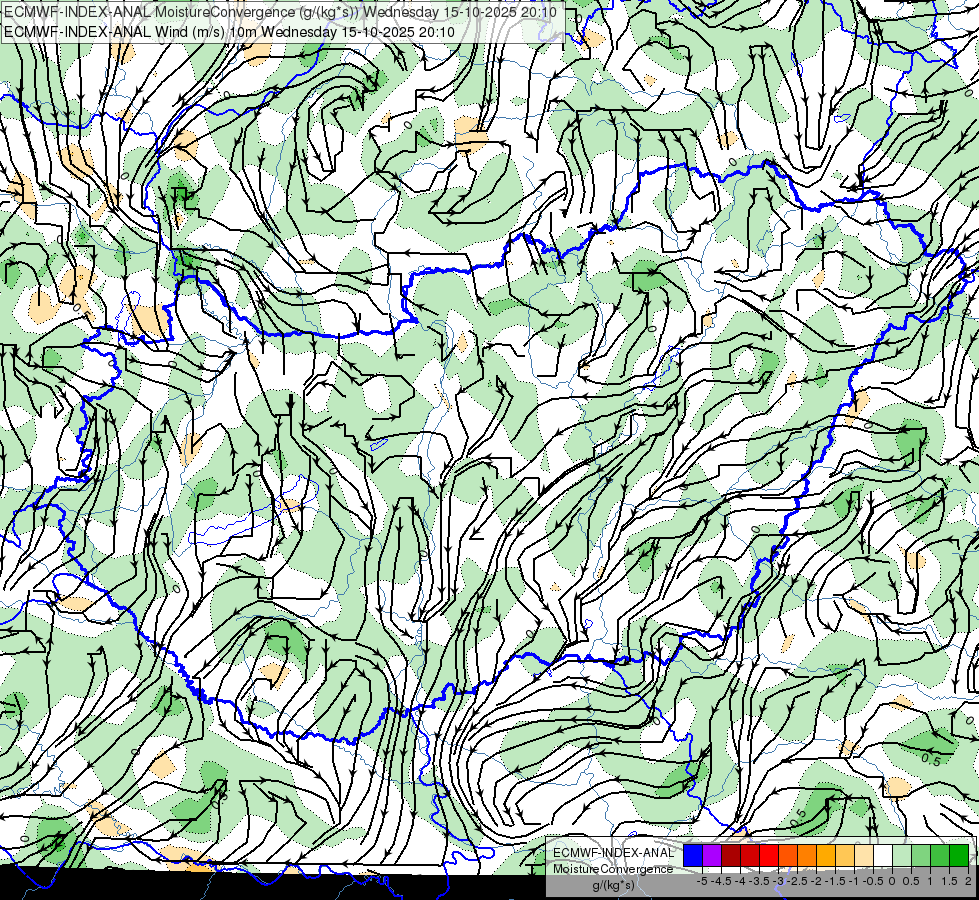Click the white legend color swatch
This screenshot has width=979, height=900.
pyautogui.click(x=883, y=855)
